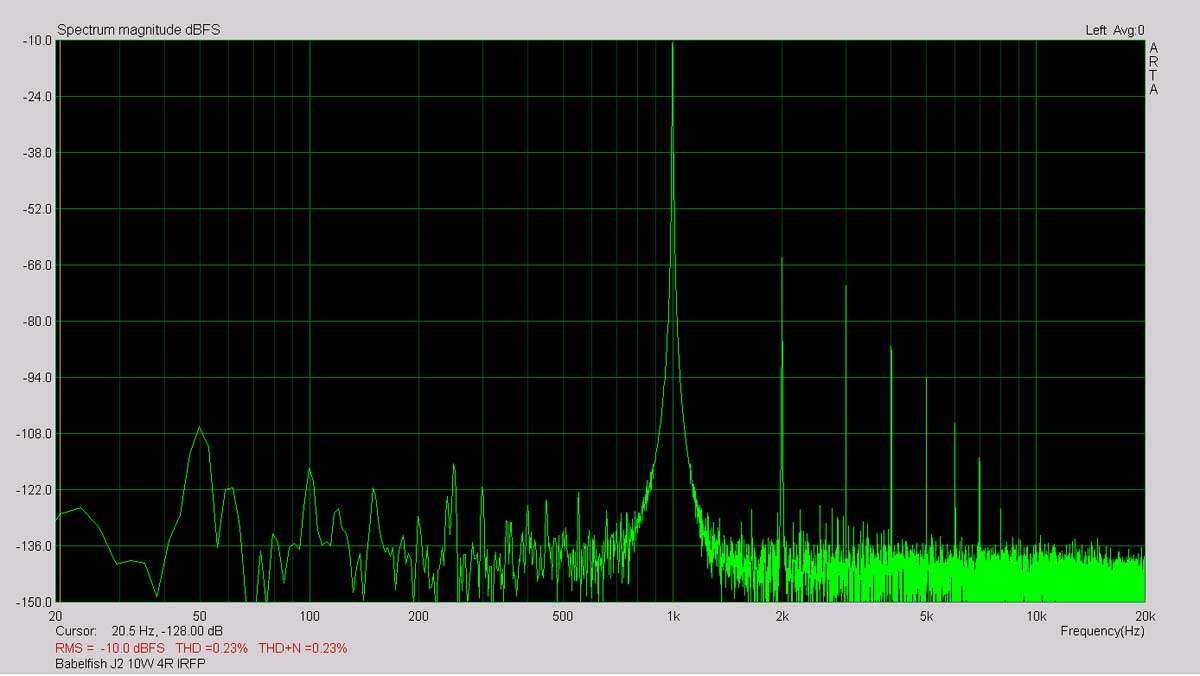Click the 'Frequency(Hz)' axis caption

(x=1103, y=631)
